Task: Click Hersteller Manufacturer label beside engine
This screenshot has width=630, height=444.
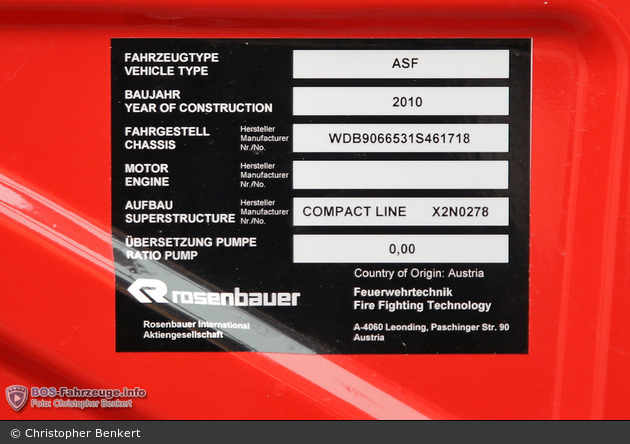Action: (x=264, y=175)
